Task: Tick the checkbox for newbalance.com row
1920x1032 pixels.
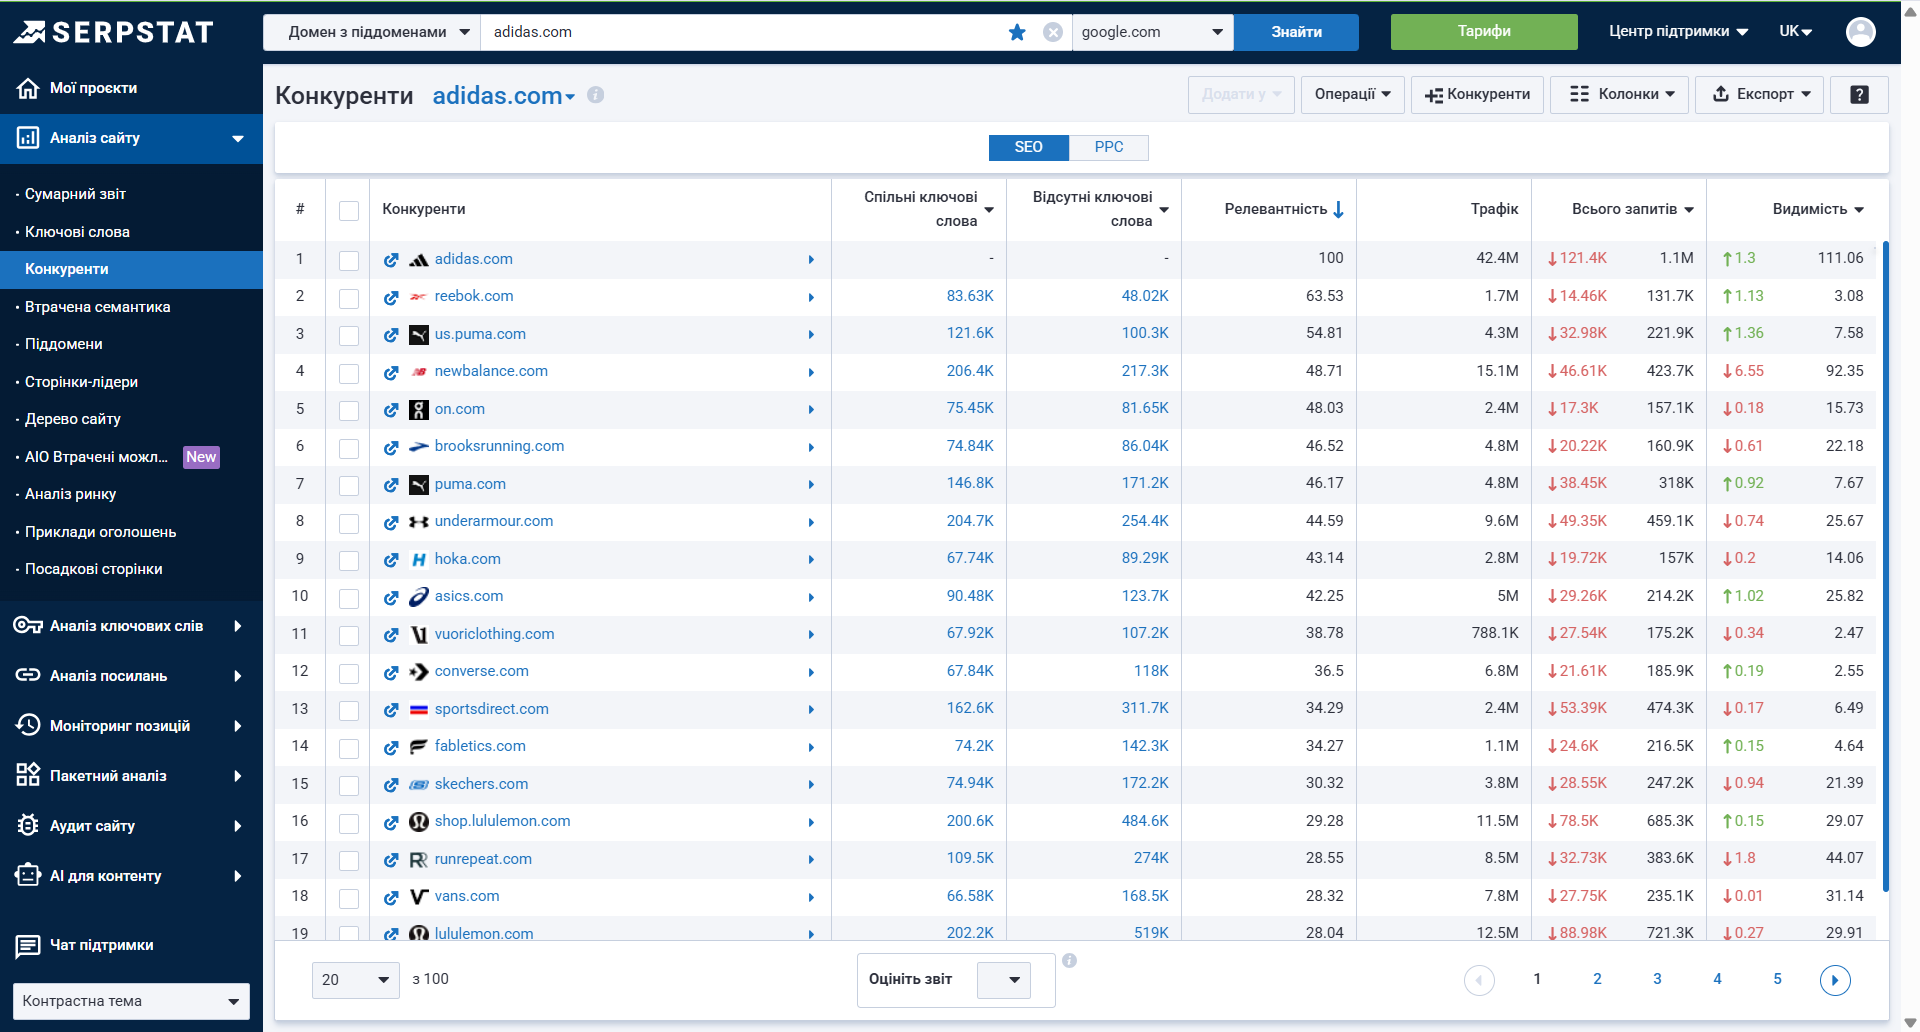Action: 349,373
